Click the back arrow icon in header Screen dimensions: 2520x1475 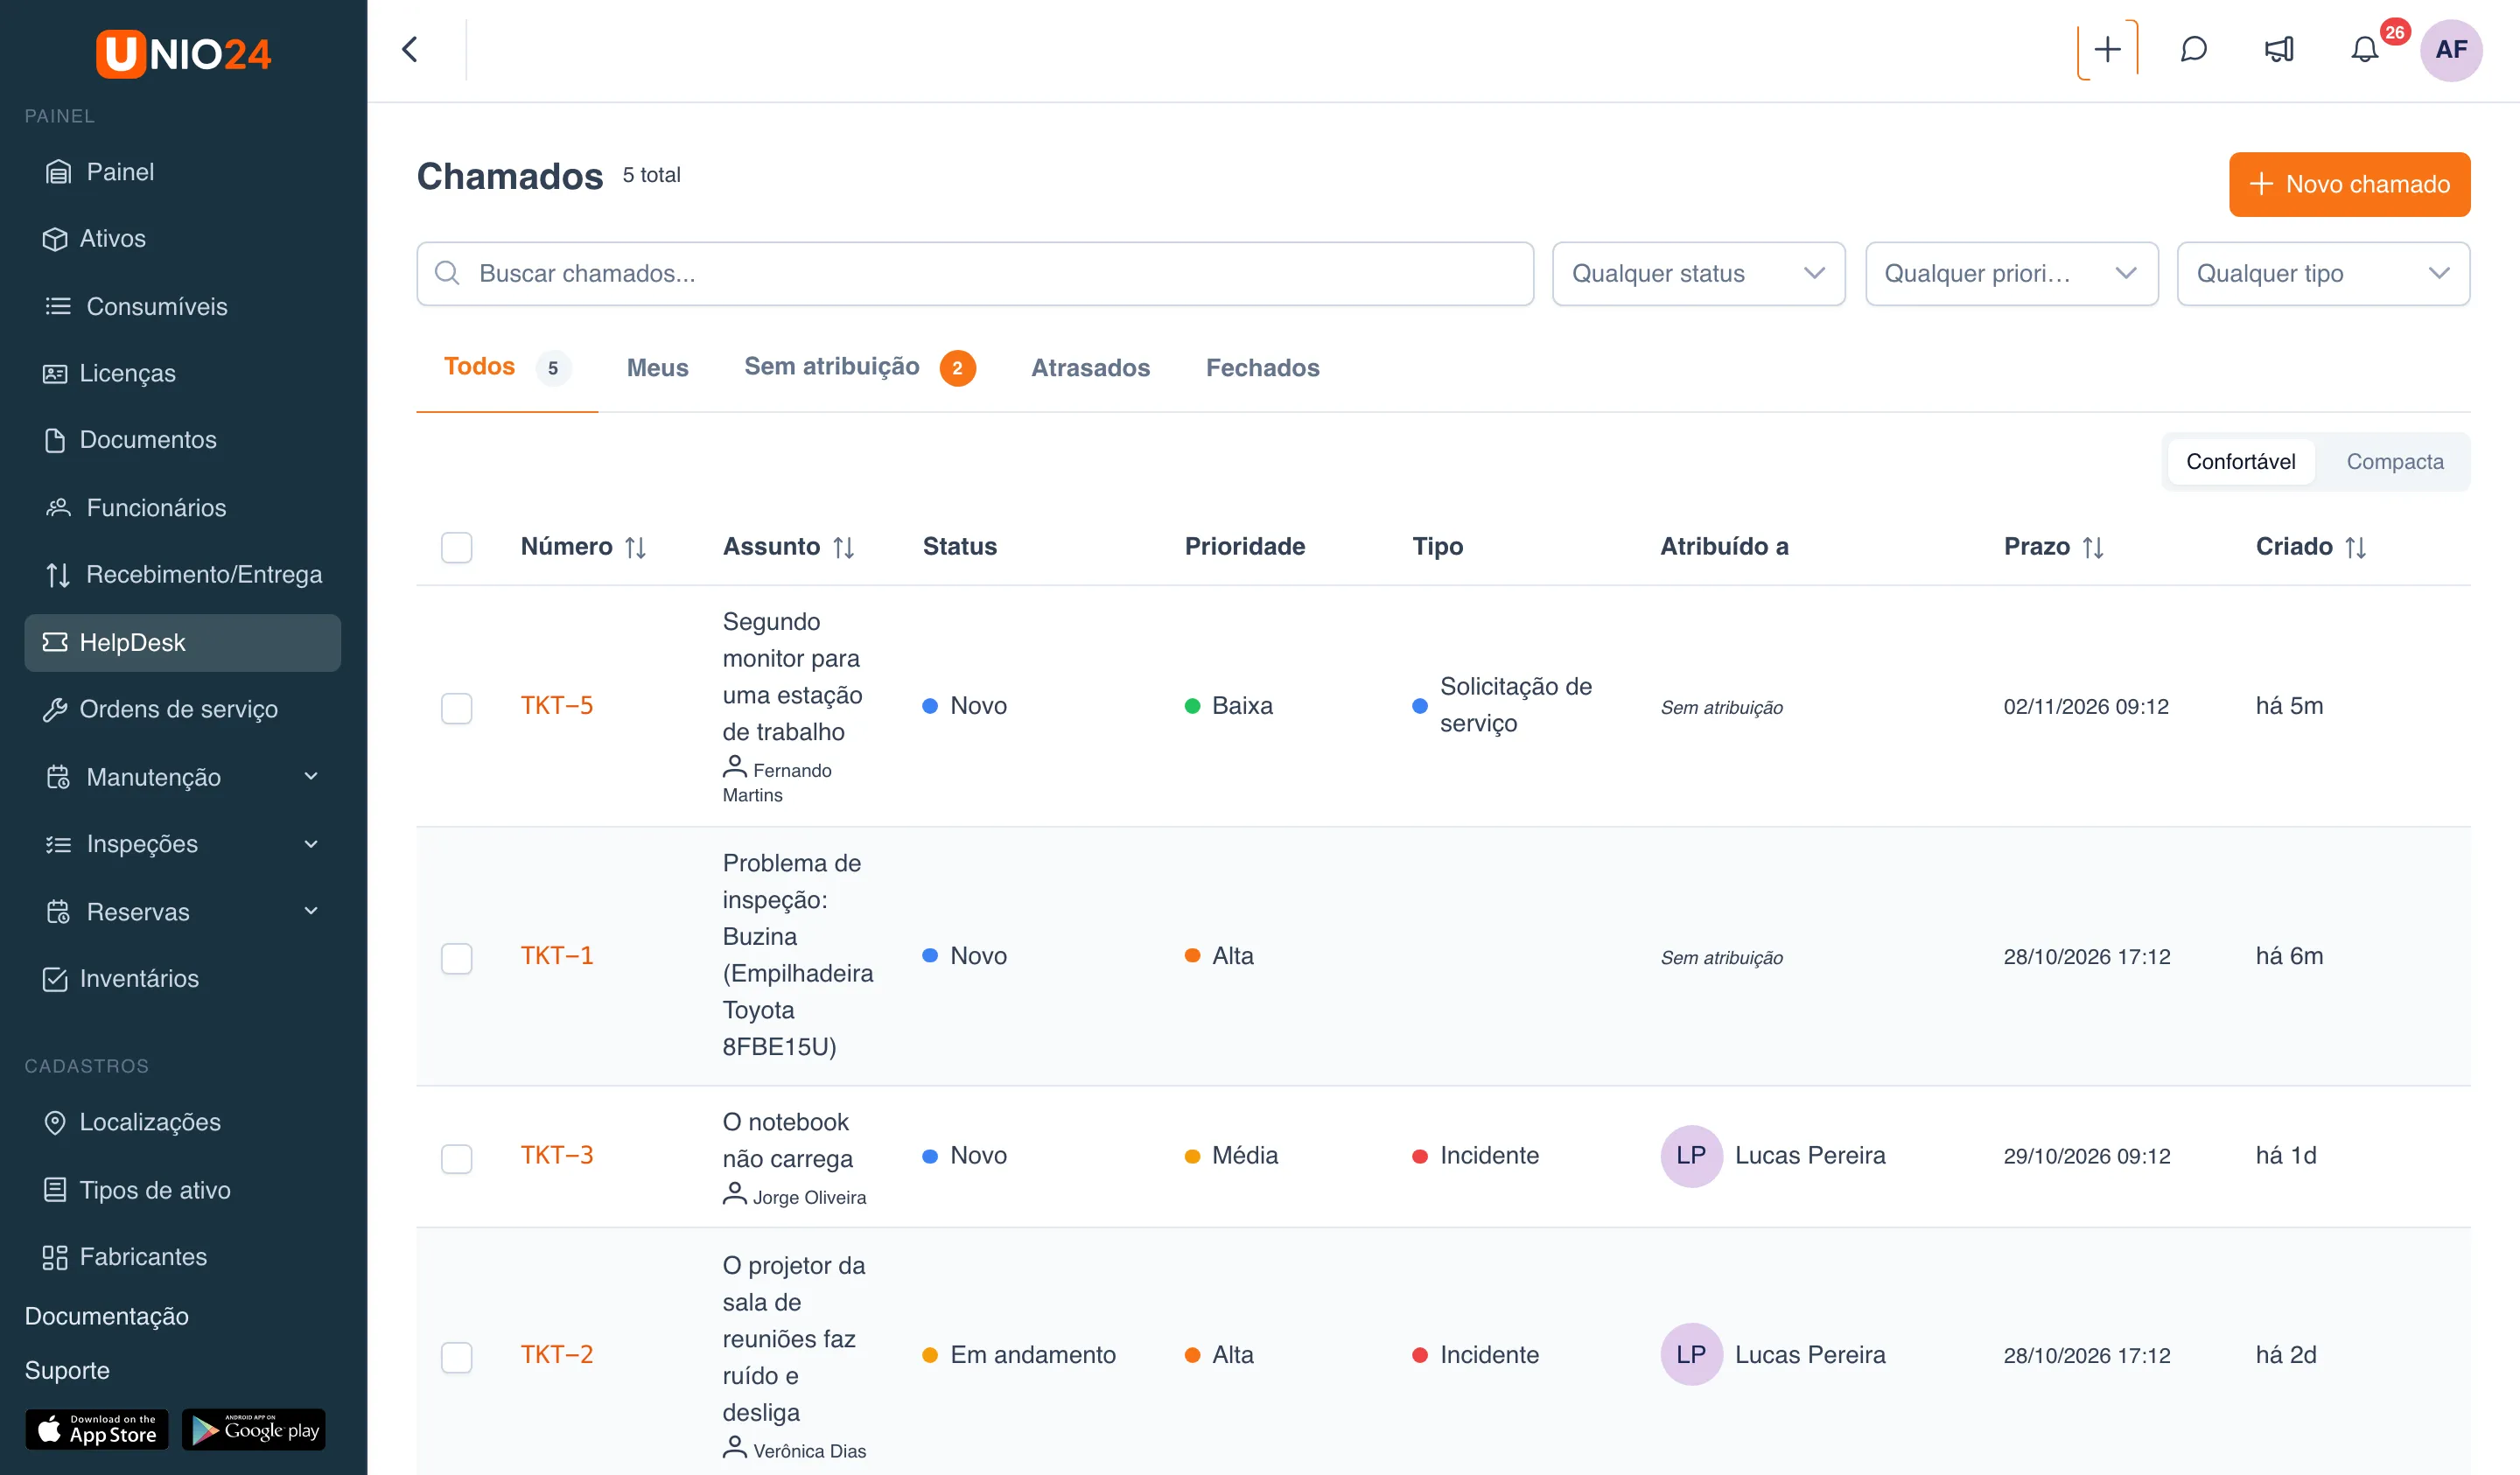click(x=409, y=49)
